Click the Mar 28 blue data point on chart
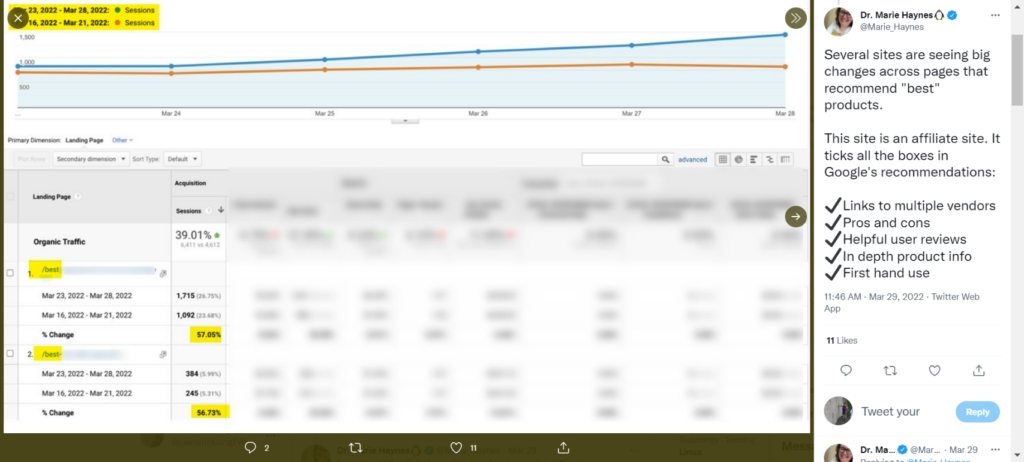This screenshot has height=462, width=1024. click(x=784, y=35)
